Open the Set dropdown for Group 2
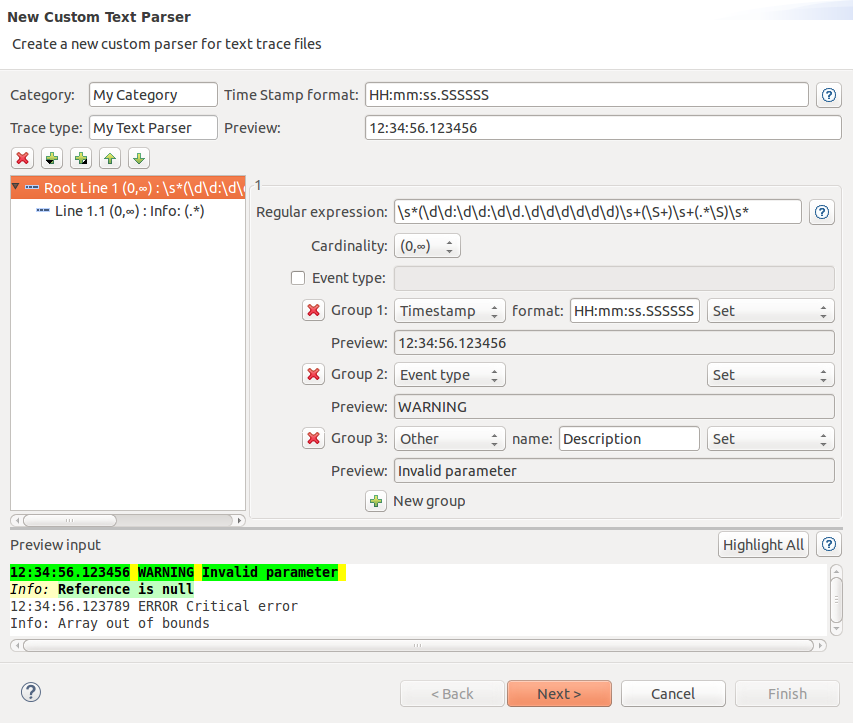Viewport: 853px width, 723px height. coord(770,375)
